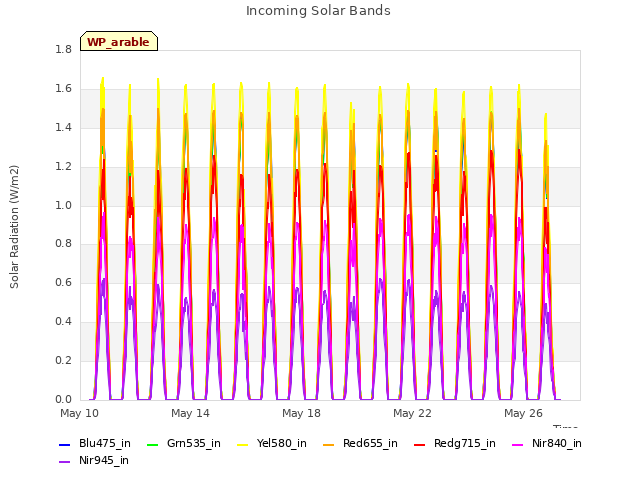Click the purple Nir945_in legend color marker
The width and height of the screenshot is (640, 480).
tap(65, 462)
